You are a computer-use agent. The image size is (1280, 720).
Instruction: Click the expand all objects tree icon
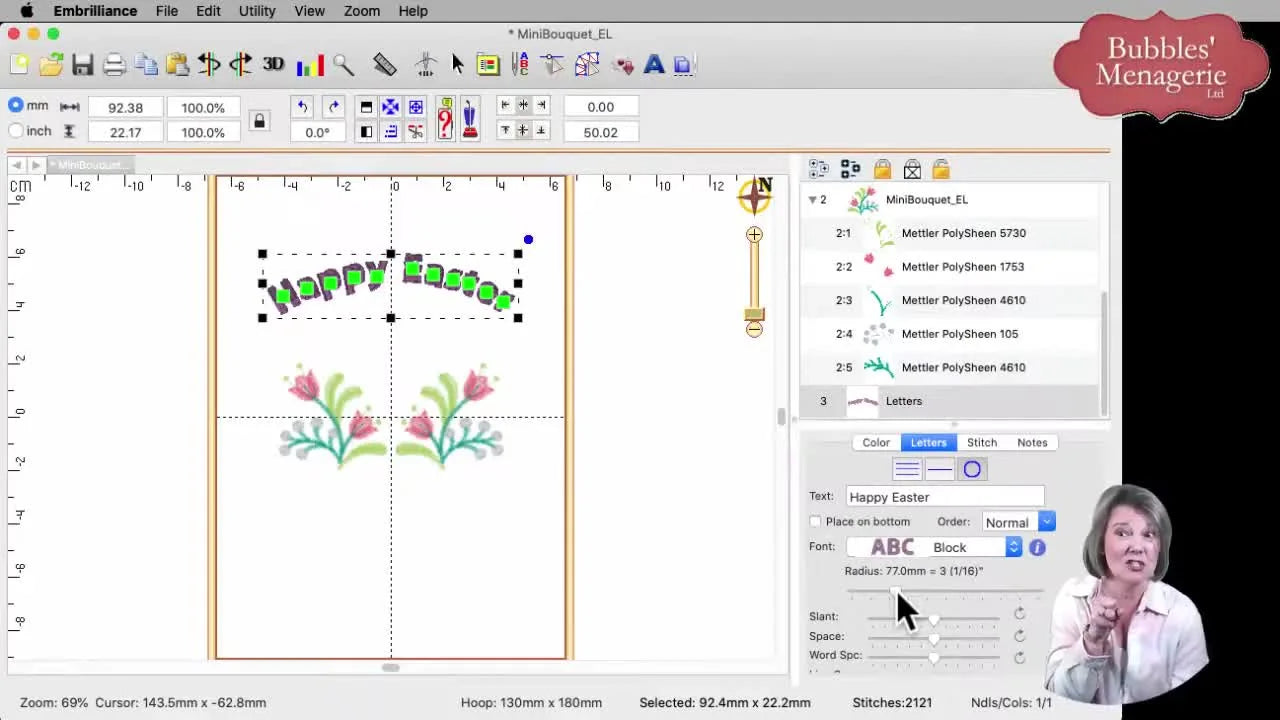819,169
